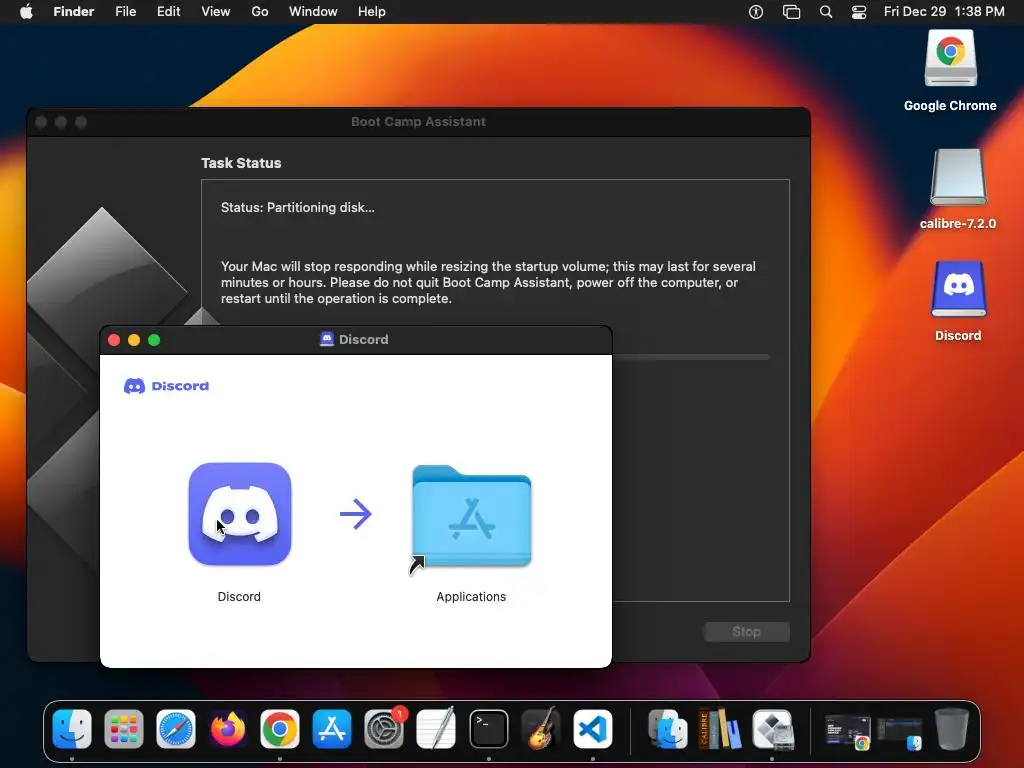Open the View menu
Screen dimensions: 1024x768
(216, 12)
